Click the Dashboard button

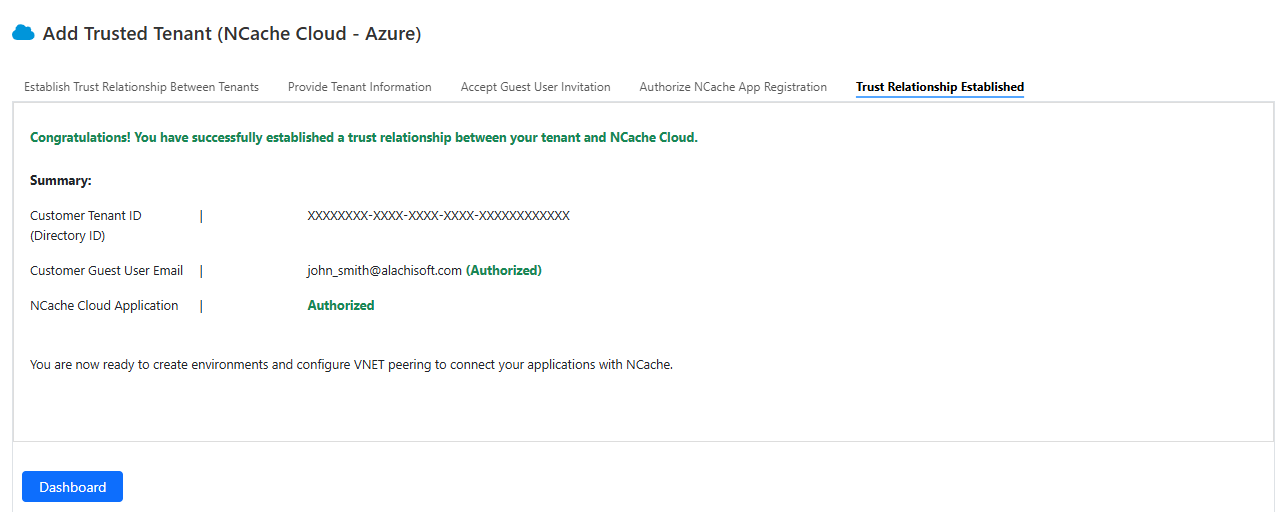tap(72, 487)
